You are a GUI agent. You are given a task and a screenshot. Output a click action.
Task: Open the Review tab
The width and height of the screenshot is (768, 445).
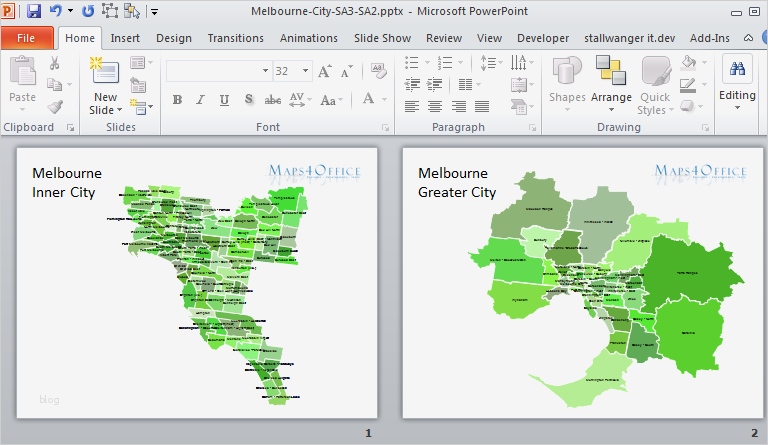coord(444,38)
